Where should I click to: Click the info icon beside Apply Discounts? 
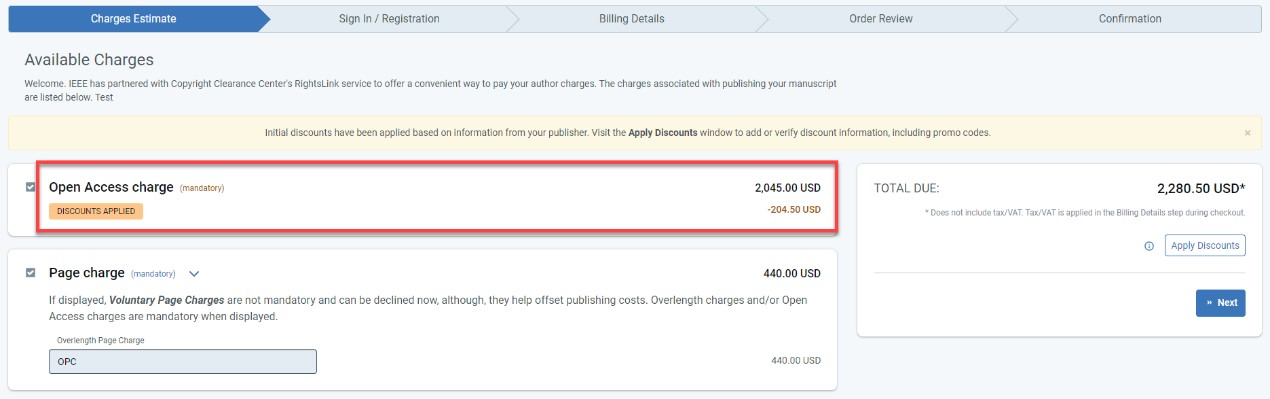pyautogui.click(x=1149, y=246)
